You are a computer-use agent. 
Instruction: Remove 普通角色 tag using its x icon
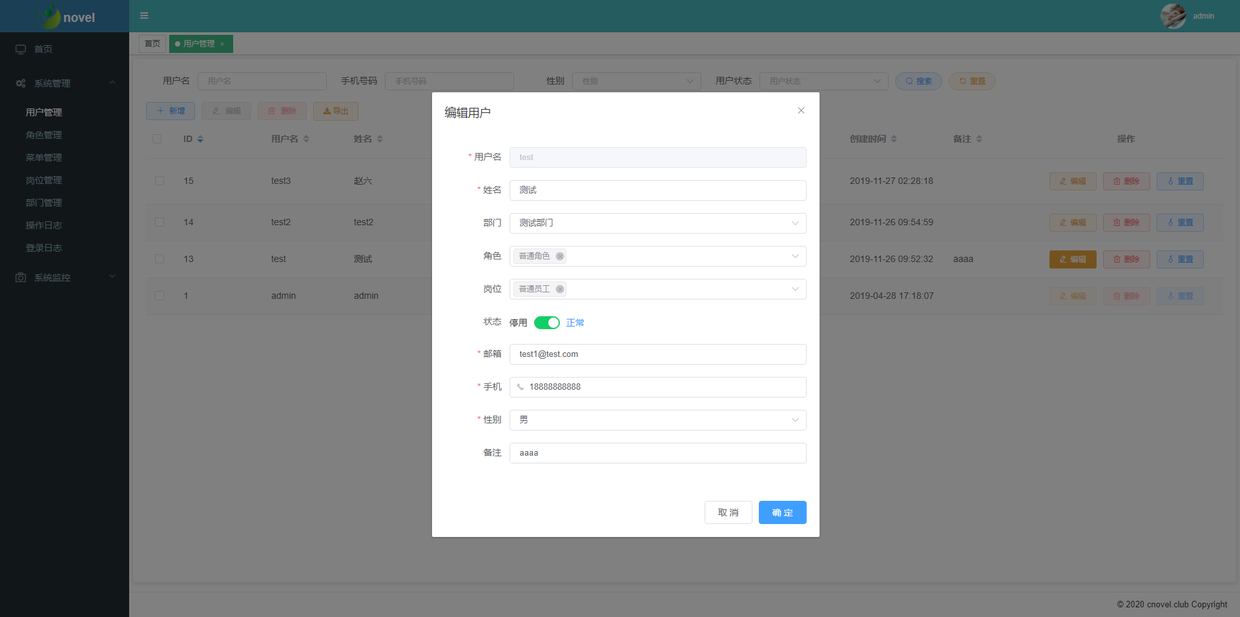click(561, 255)
